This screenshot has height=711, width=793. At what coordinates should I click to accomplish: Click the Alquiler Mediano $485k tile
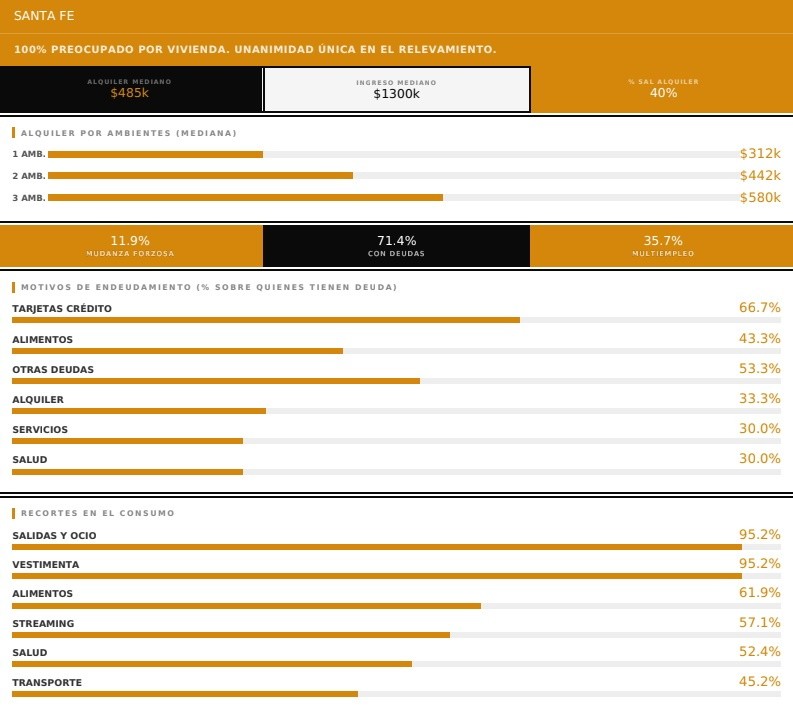(x=130, y=89)
